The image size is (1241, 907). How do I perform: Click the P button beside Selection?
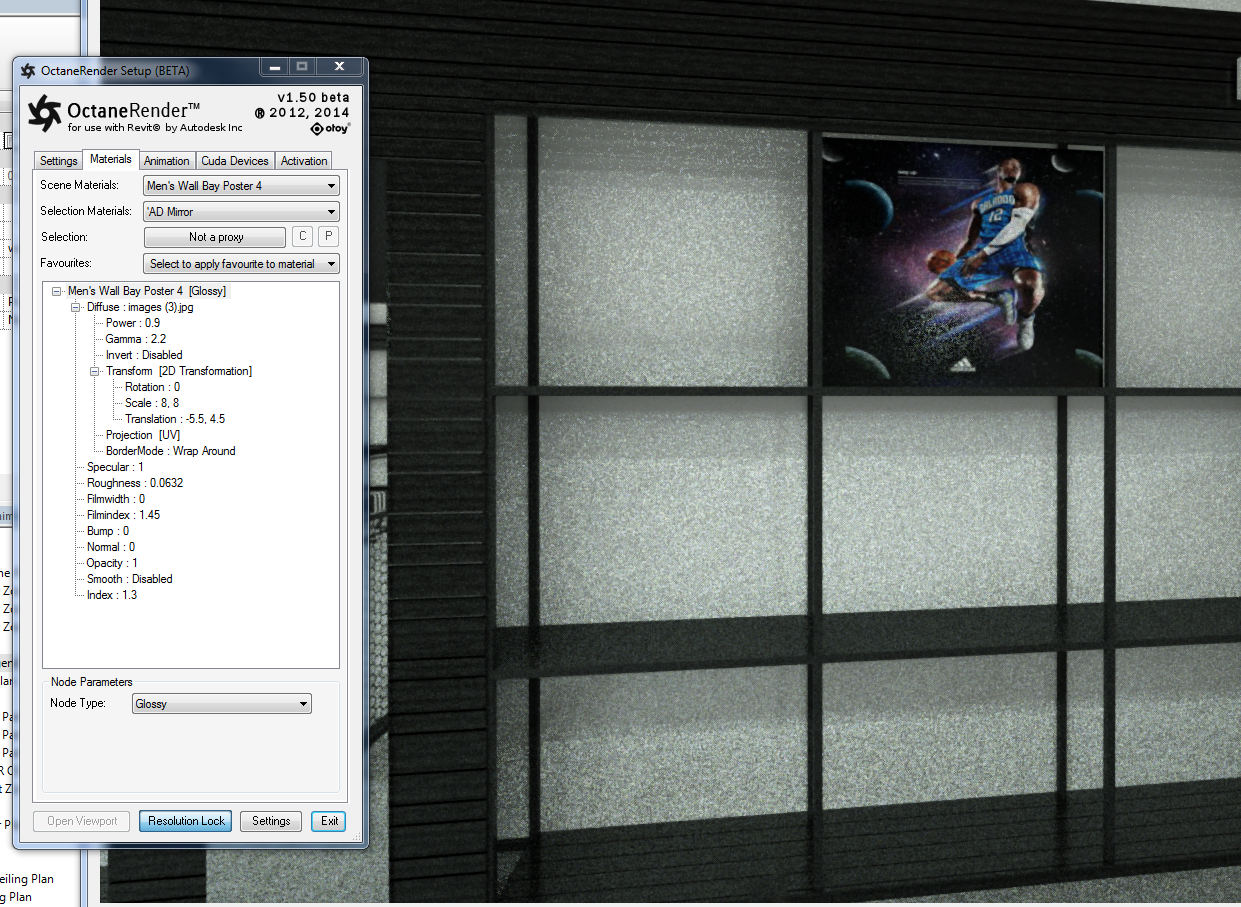click(328, 237)
